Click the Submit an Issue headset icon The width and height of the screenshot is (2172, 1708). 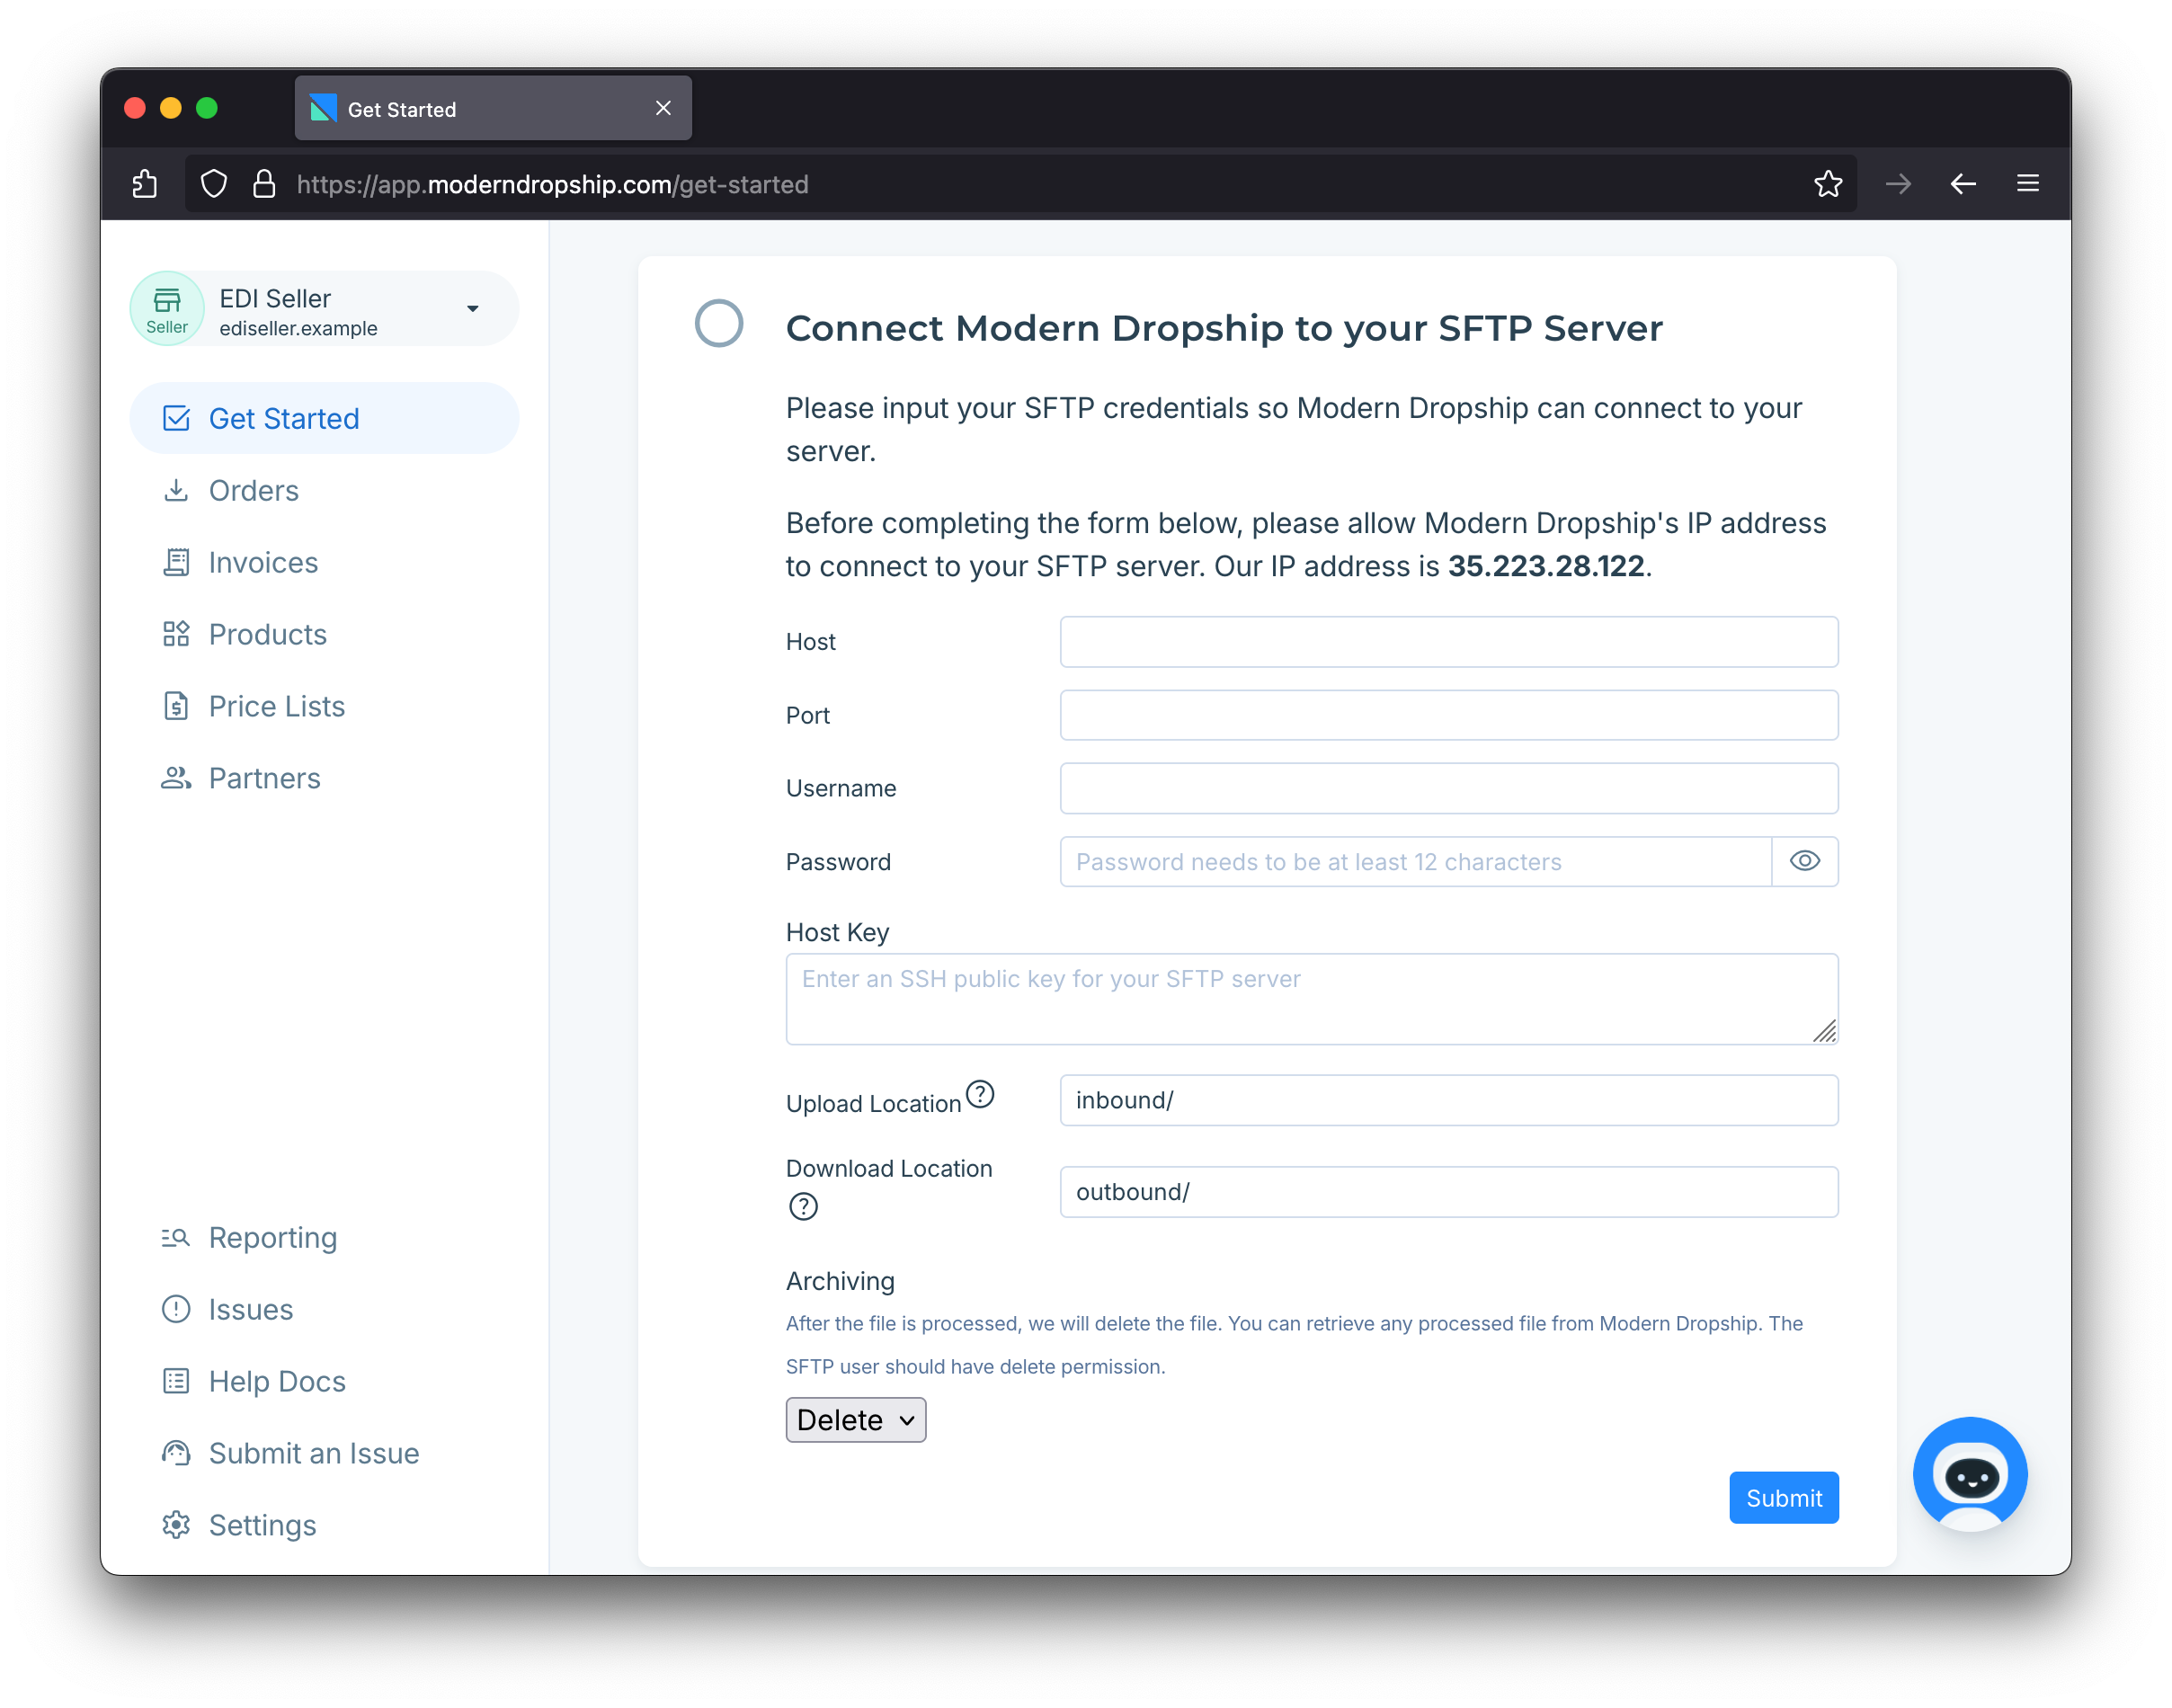(x=176, y=1454)
